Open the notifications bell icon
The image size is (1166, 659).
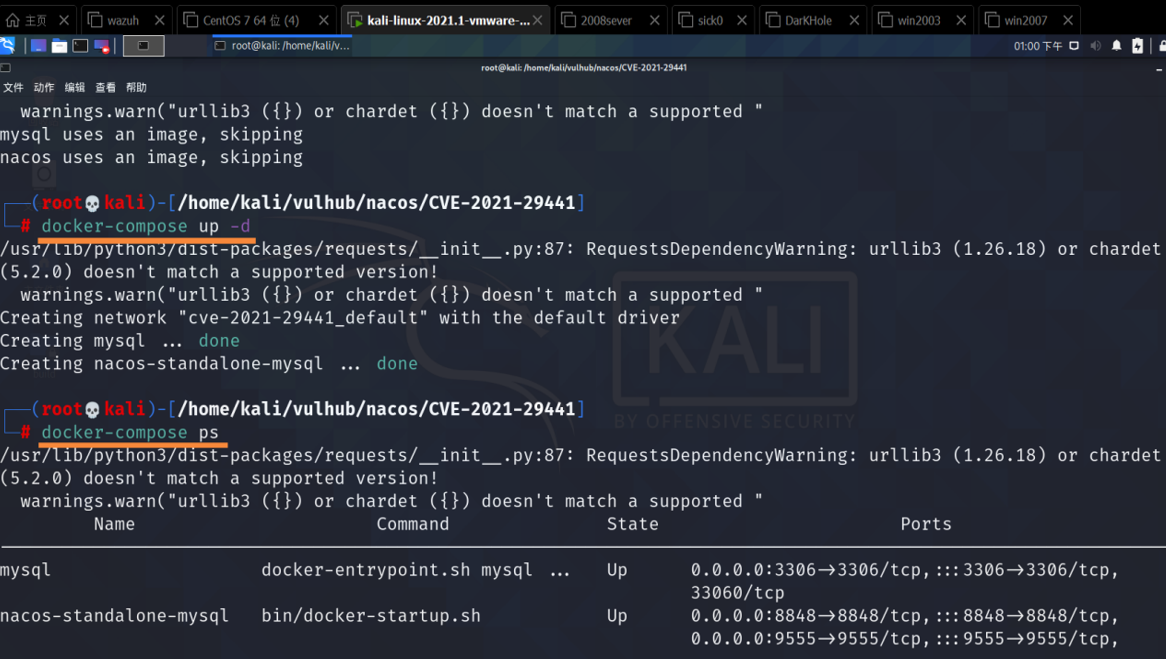(x=1116, y=46)
